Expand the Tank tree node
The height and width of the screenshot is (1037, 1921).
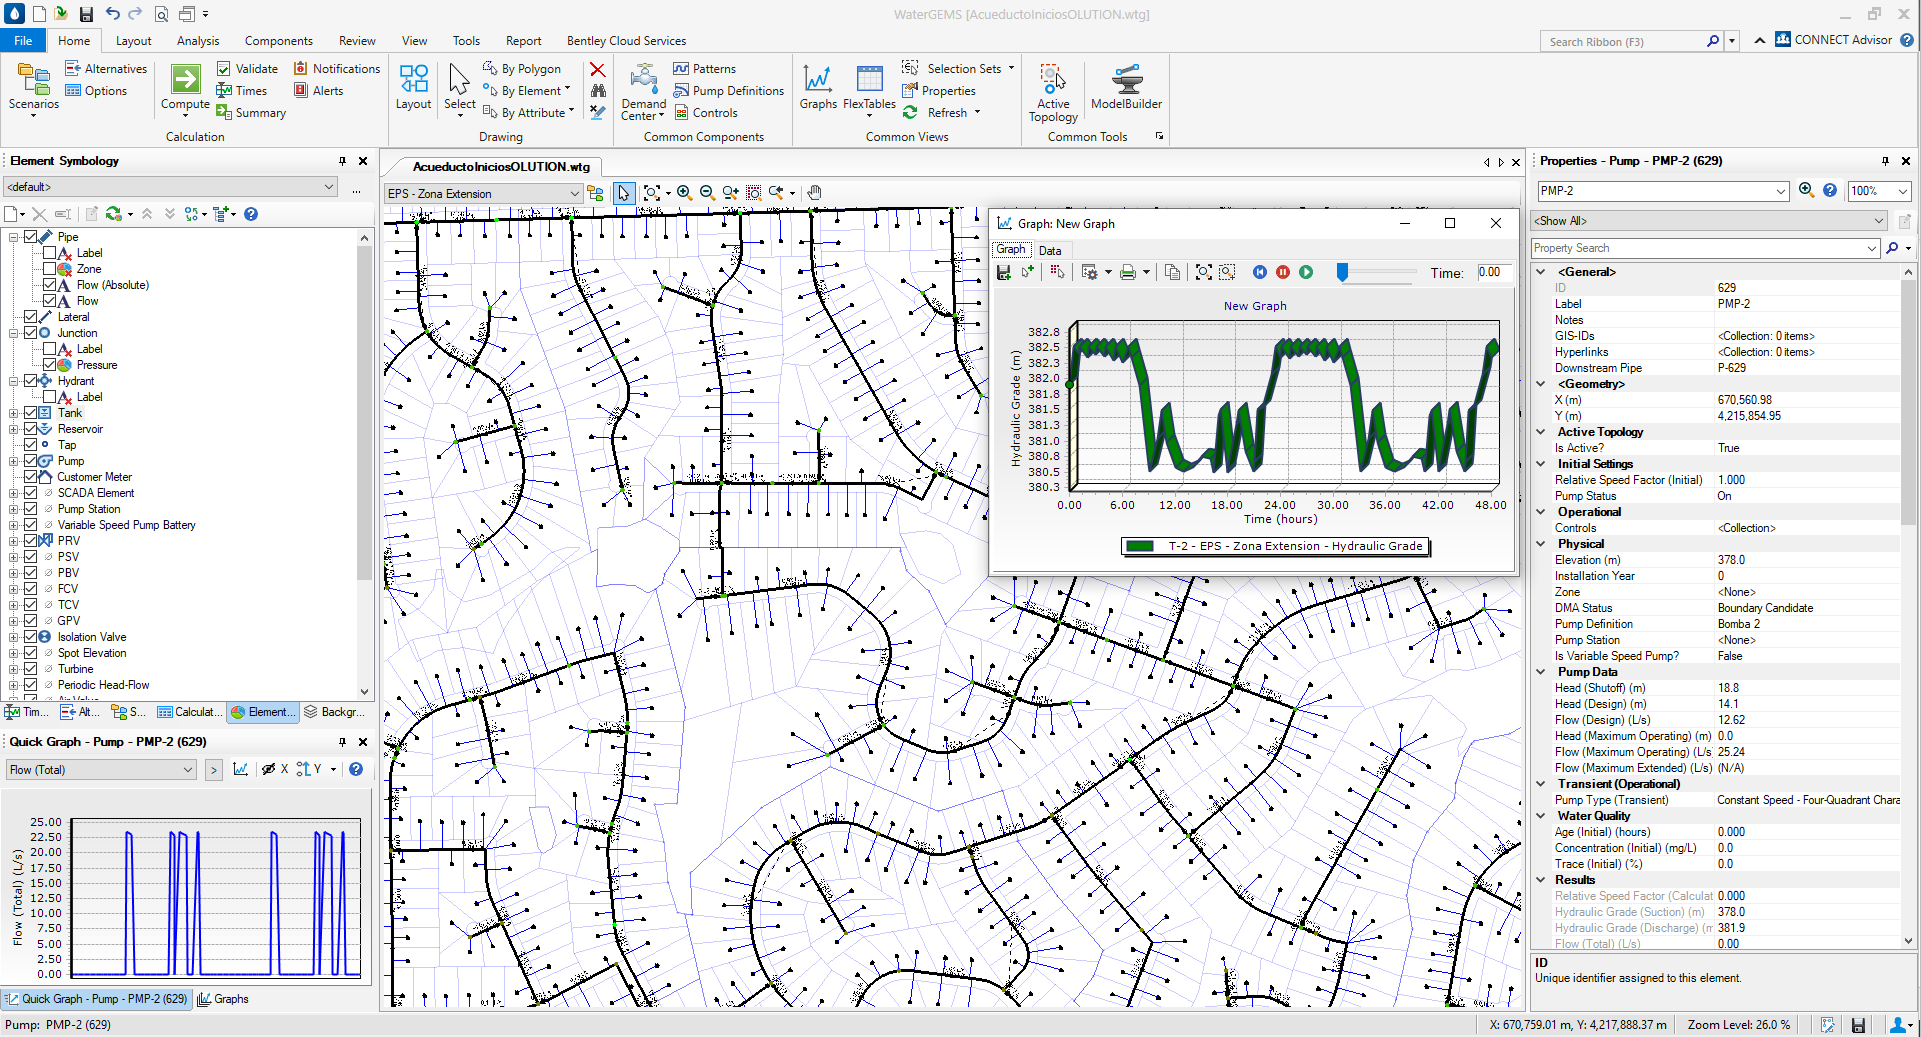point(14,413)
